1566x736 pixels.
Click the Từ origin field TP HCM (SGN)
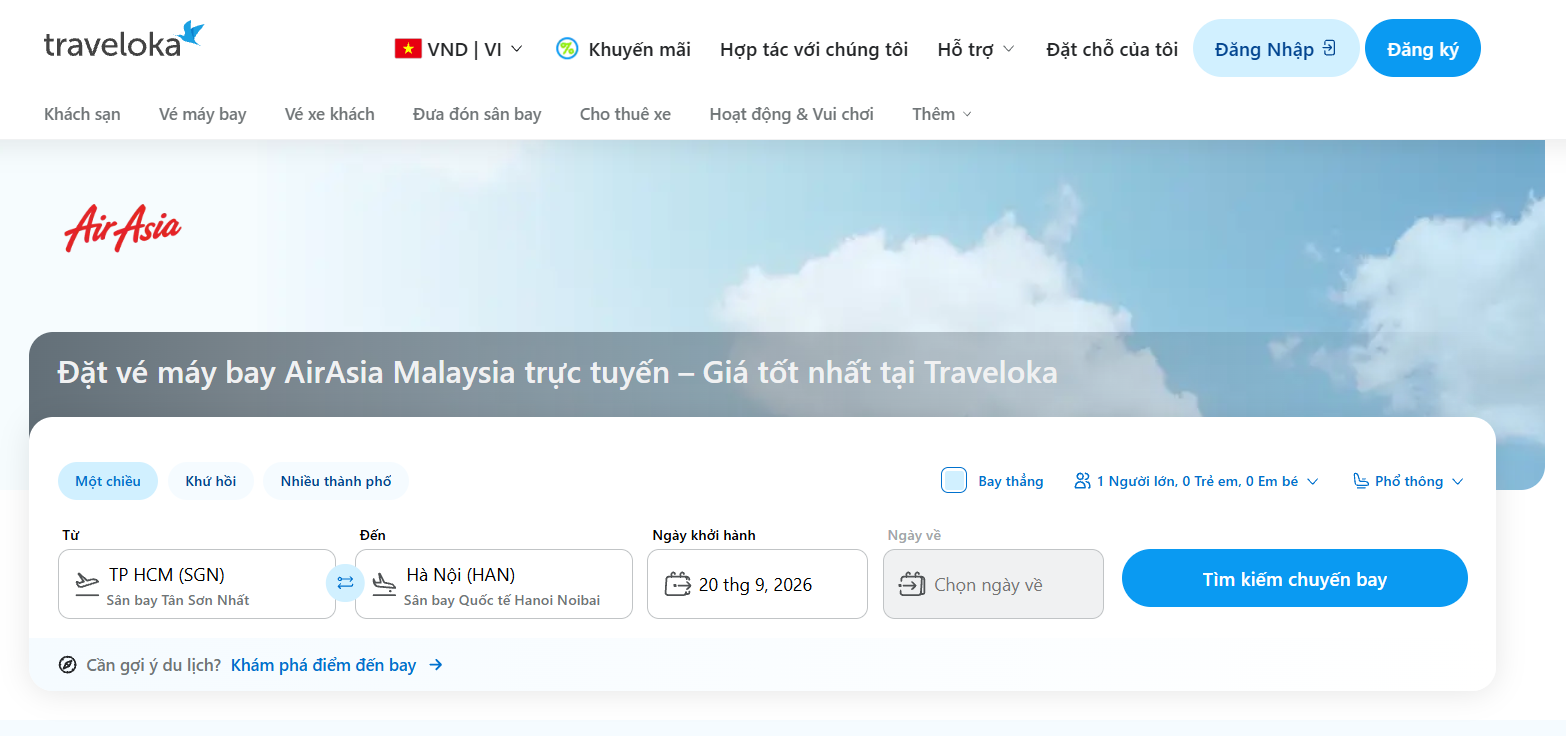(x=197, y=584)
